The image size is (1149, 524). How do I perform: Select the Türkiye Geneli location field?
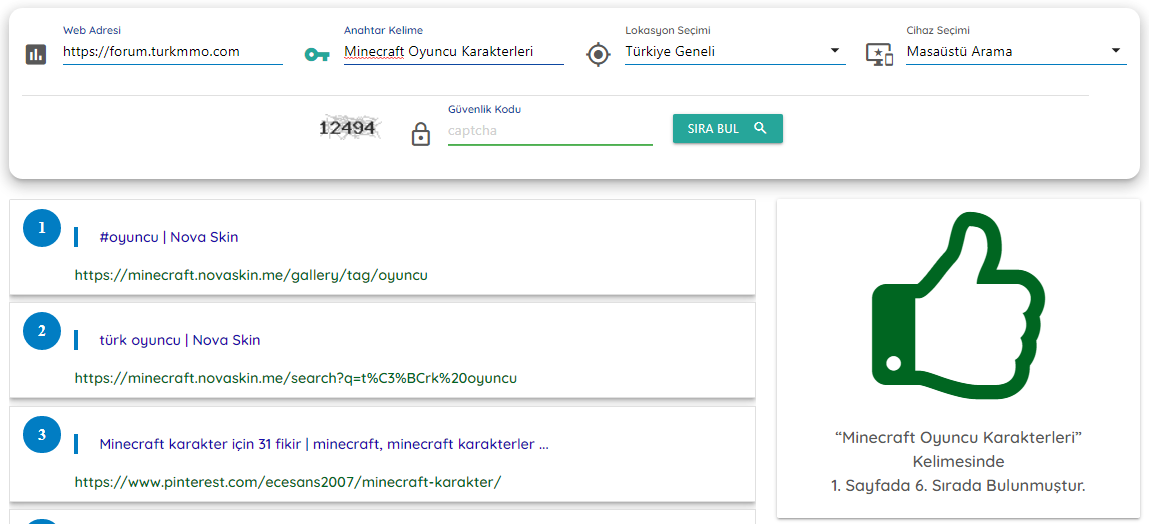tap(735, 52)
